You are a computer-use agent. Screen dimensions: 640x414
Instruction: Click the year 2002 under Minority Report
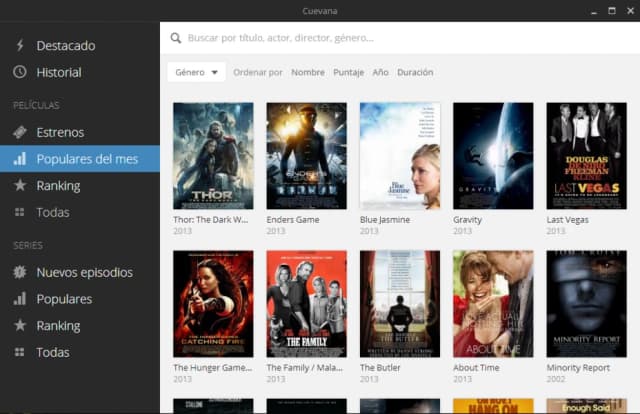556,379
